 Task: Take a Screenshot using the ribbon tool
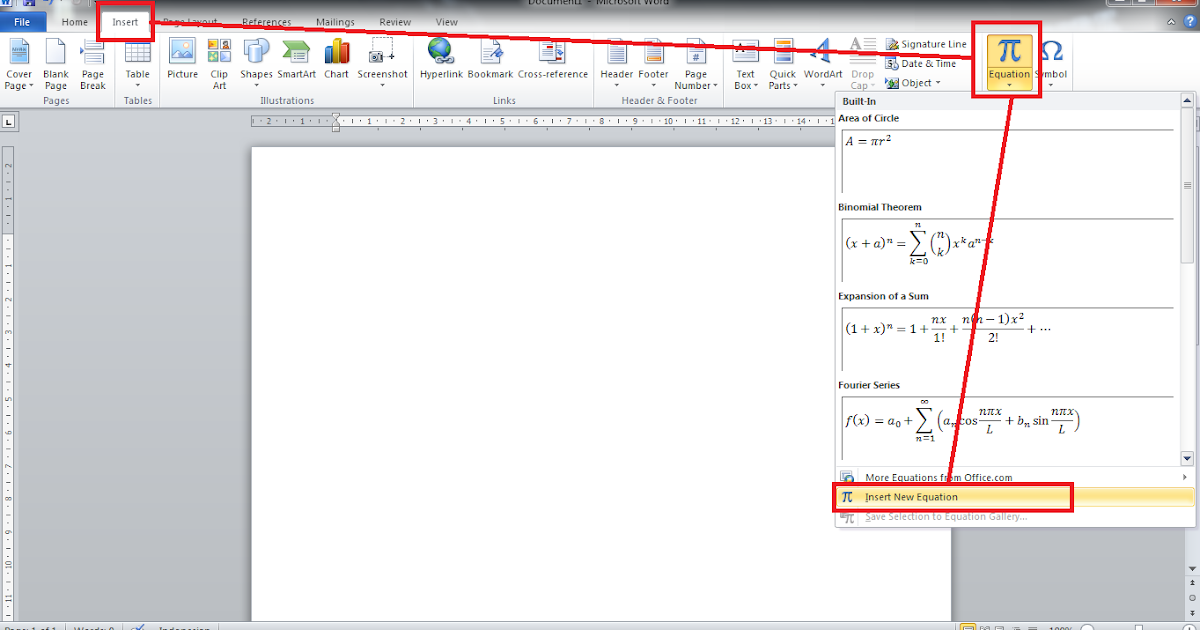(x=382, y=62)
